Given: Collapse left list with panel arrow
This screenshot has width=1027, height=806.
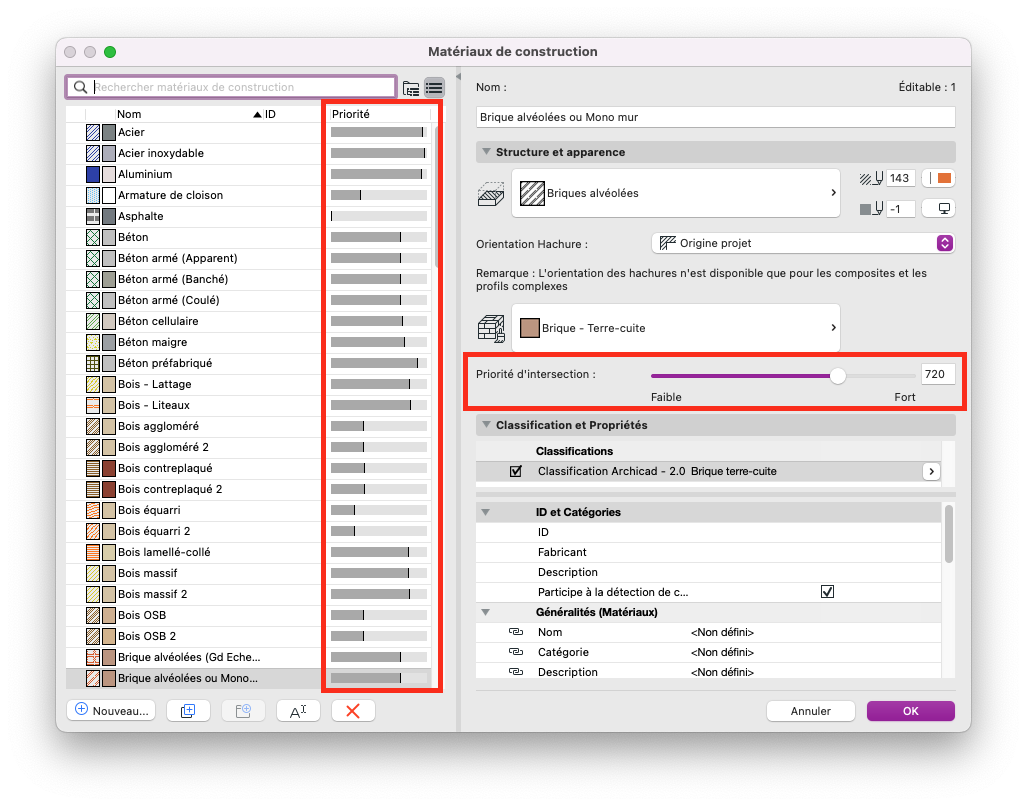Looking at the screenshot, I should pos(458,77).
